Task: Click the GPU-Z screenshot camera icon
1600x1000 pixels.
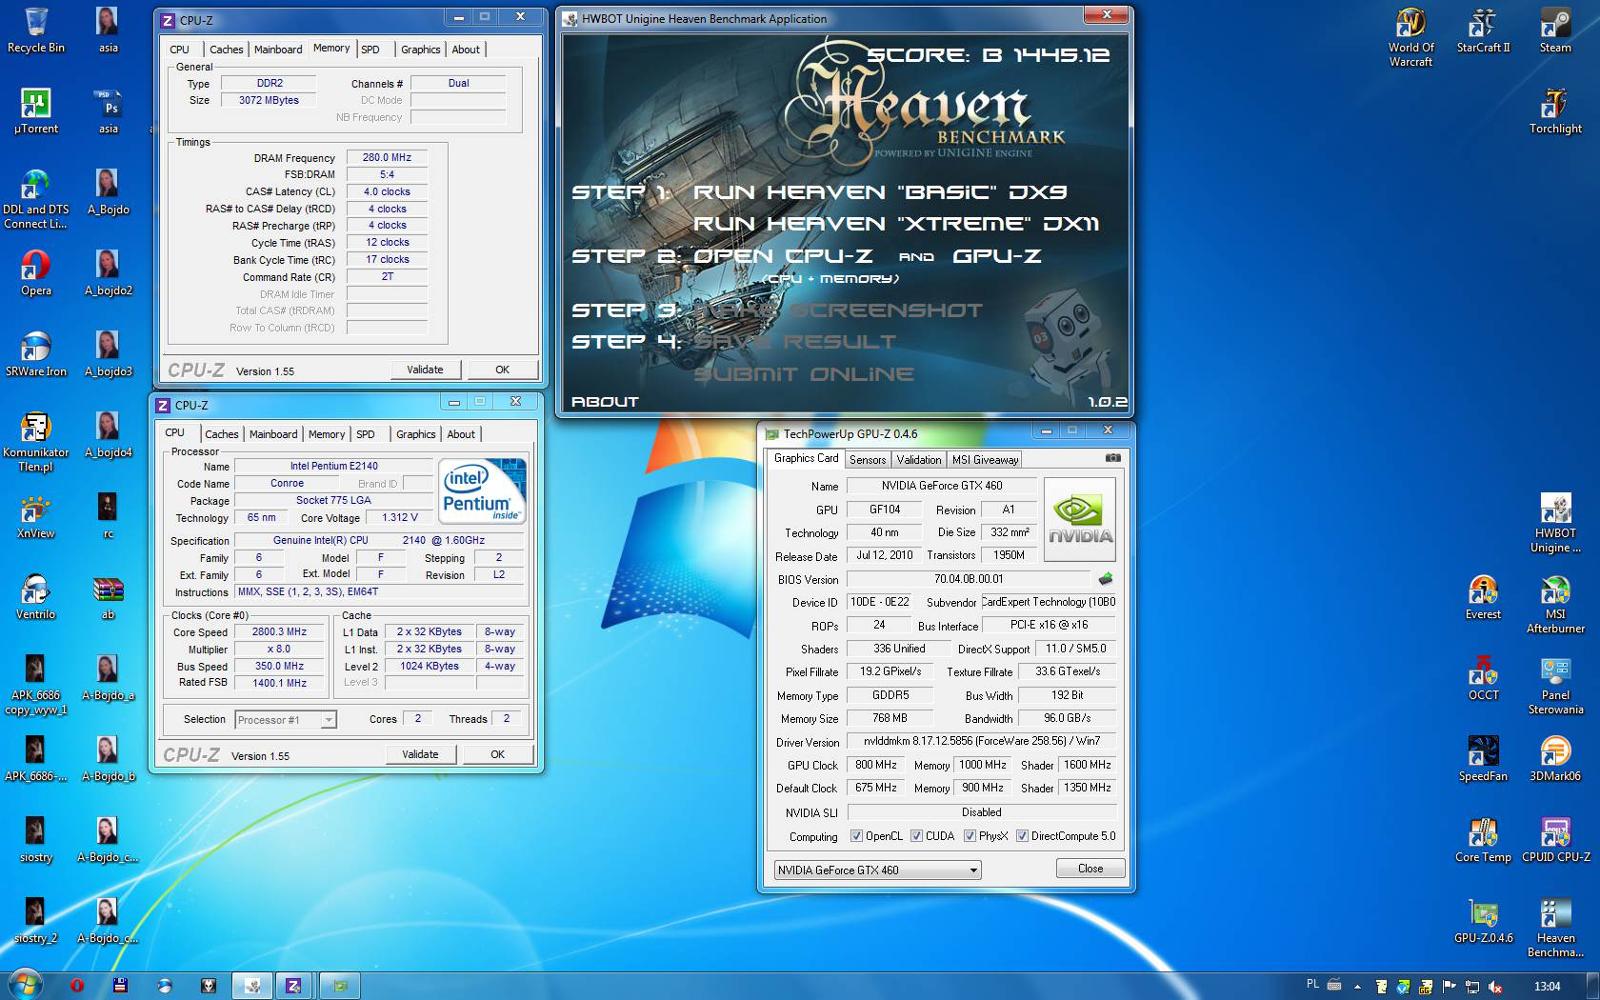Action: pos(1113,458)
